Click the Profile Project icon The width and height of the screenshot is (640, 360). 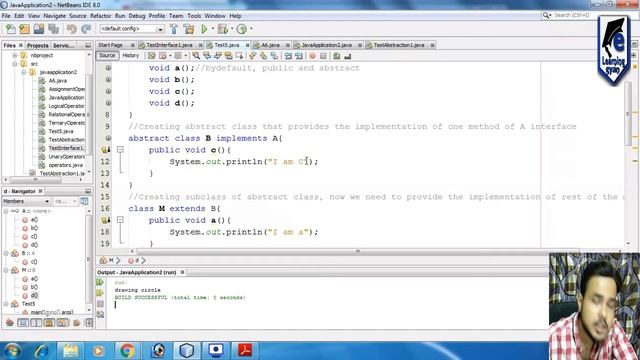[242, 29]
